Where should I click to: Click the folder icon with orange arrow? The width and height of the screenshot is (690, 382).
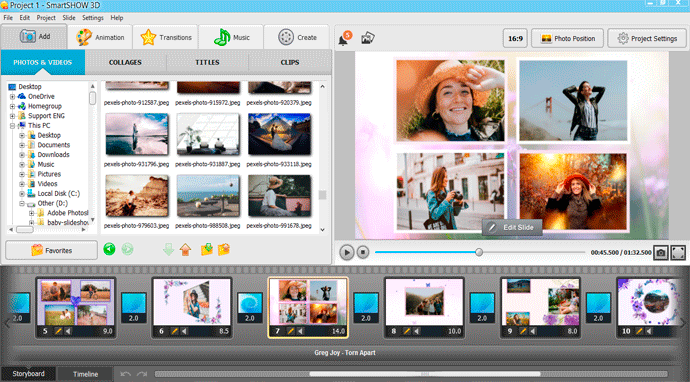pos(224,250)
